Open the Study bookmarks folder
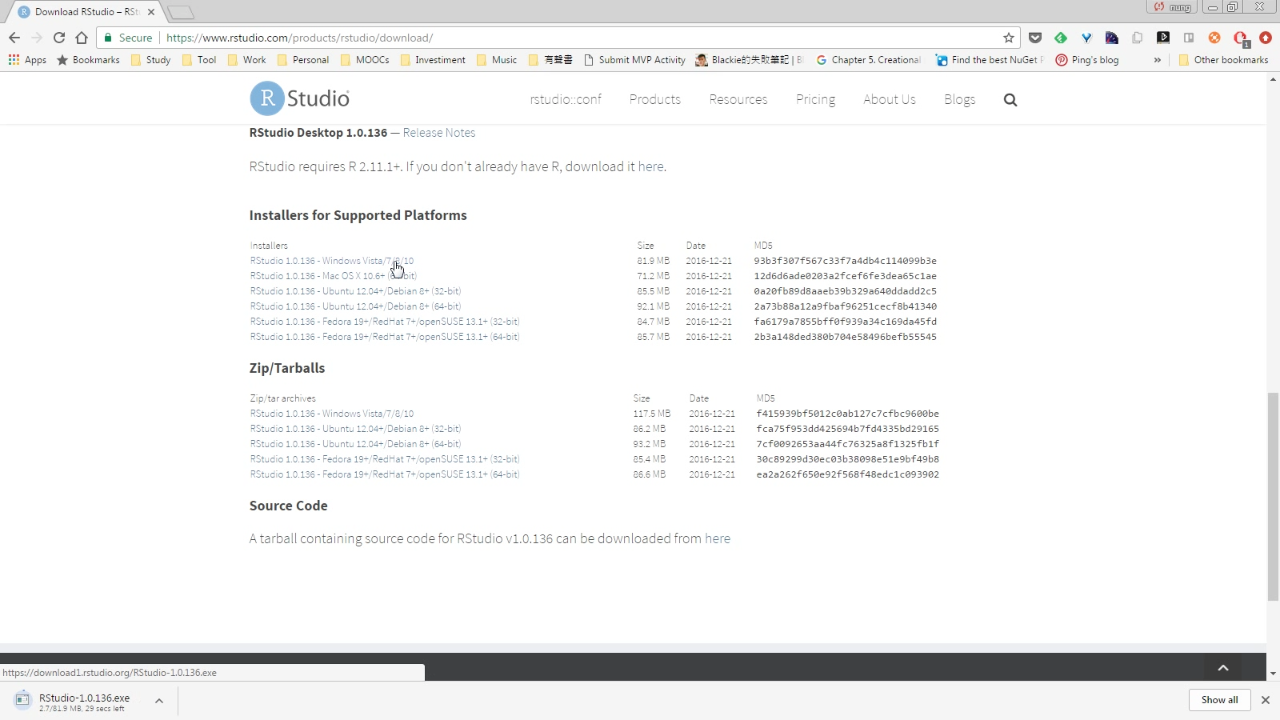The image size is (1280, 720). 149,60
